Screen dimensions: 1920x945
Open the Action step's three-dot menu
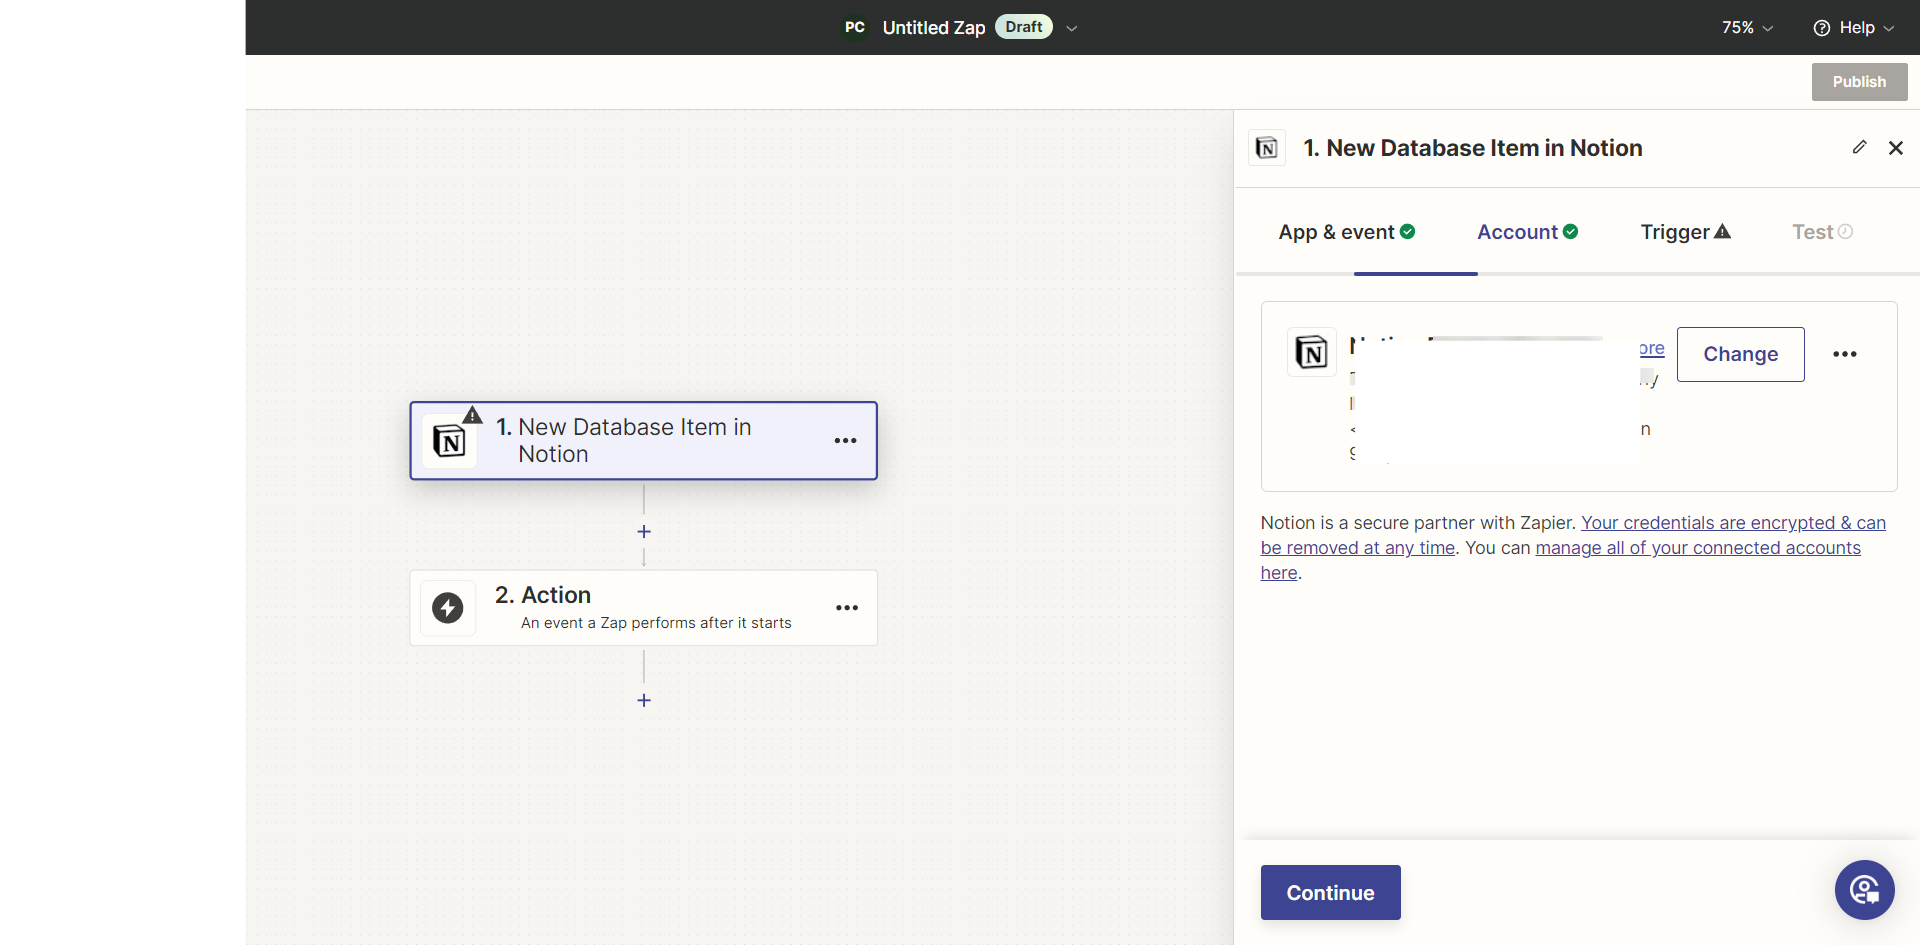click(847, 608)
